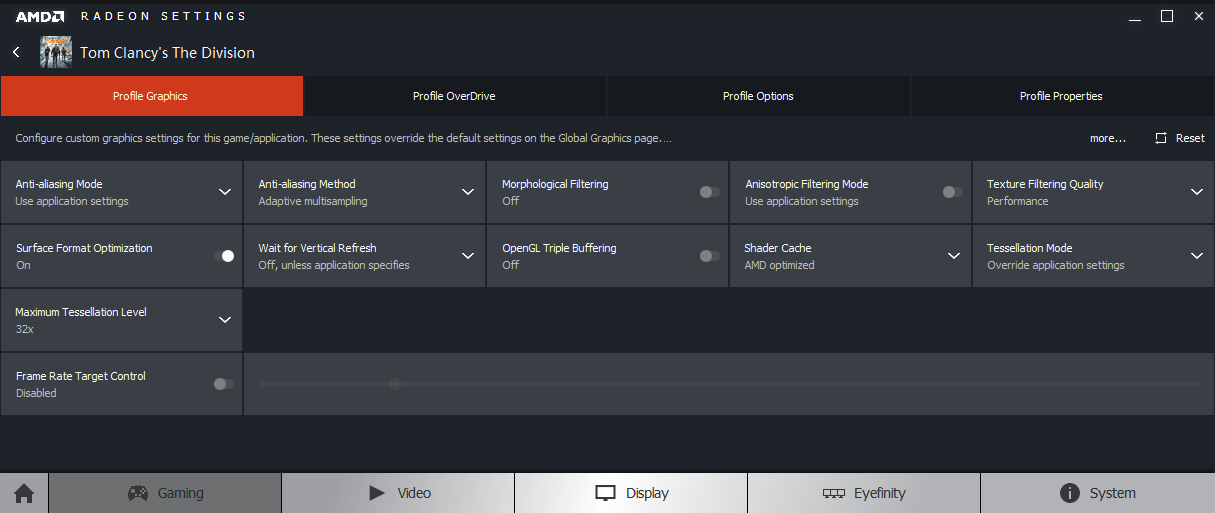Viewport: 1215px width, 513px height.
Task: Click the 32x tessellation value
Action: click(24, 329)
